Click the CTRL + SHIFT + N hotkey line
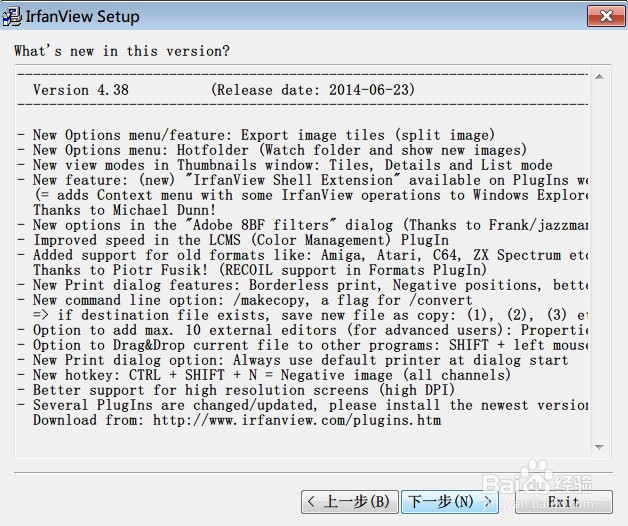628x526 pixels. (x=264, y=375)
